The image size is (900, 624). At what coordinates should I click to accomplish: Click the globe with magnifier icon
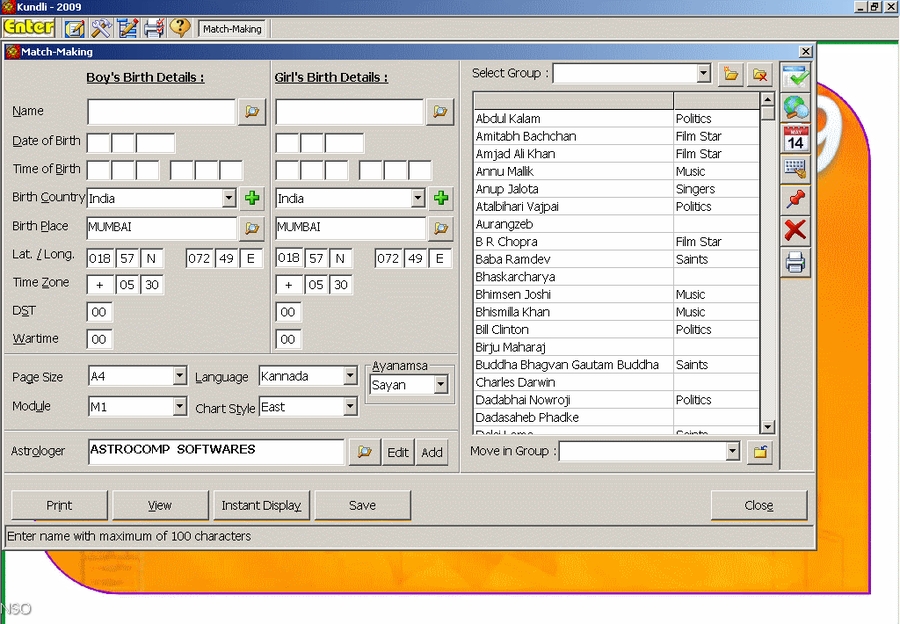pyautogui.click(x=796, y=106)
